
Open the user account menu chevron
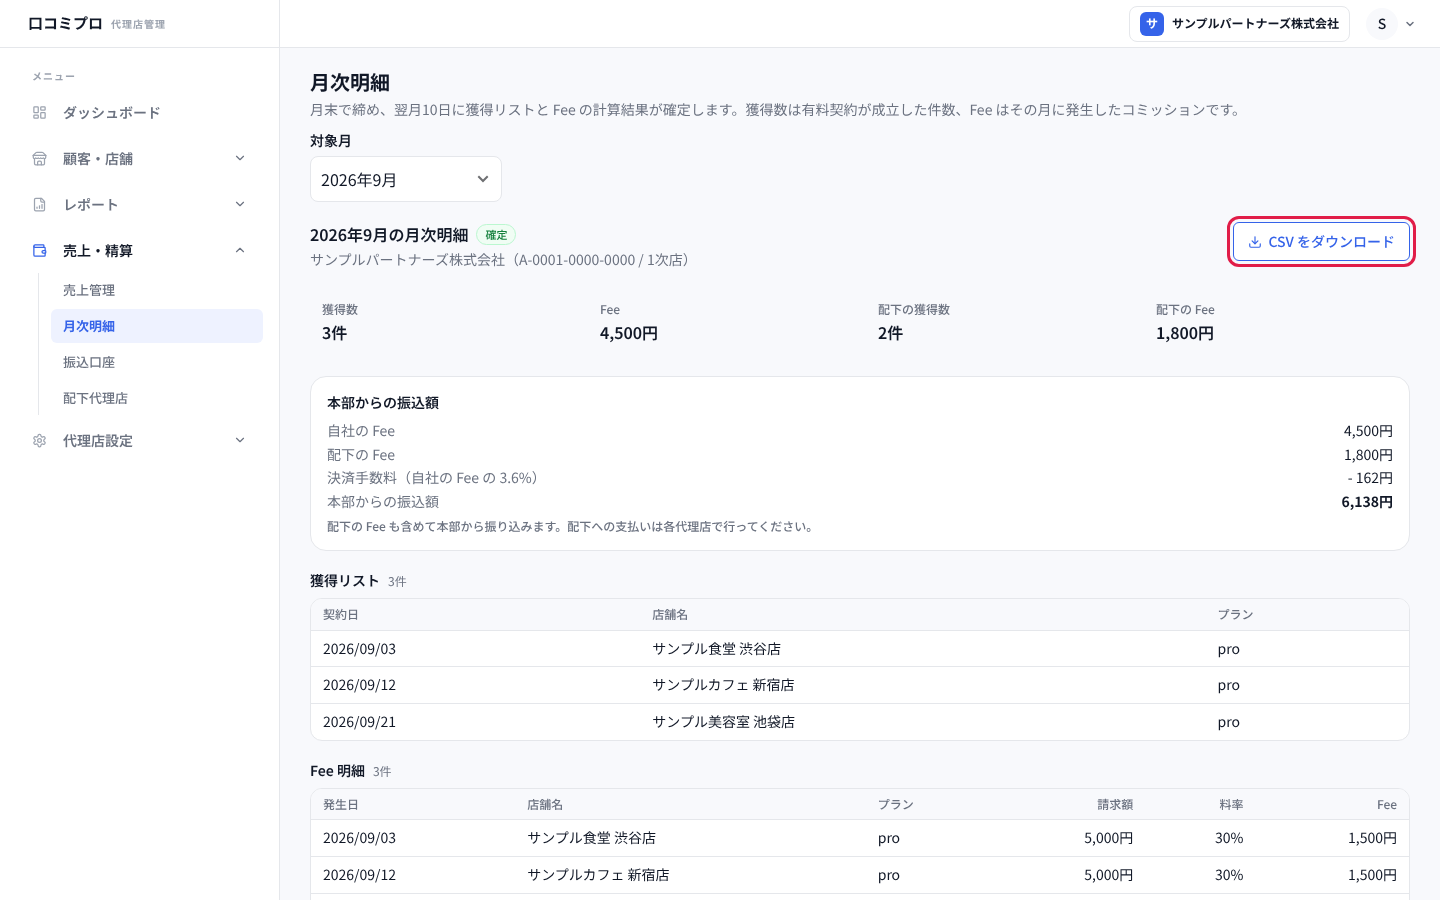pyautogui.click(x=1410, y=24)
